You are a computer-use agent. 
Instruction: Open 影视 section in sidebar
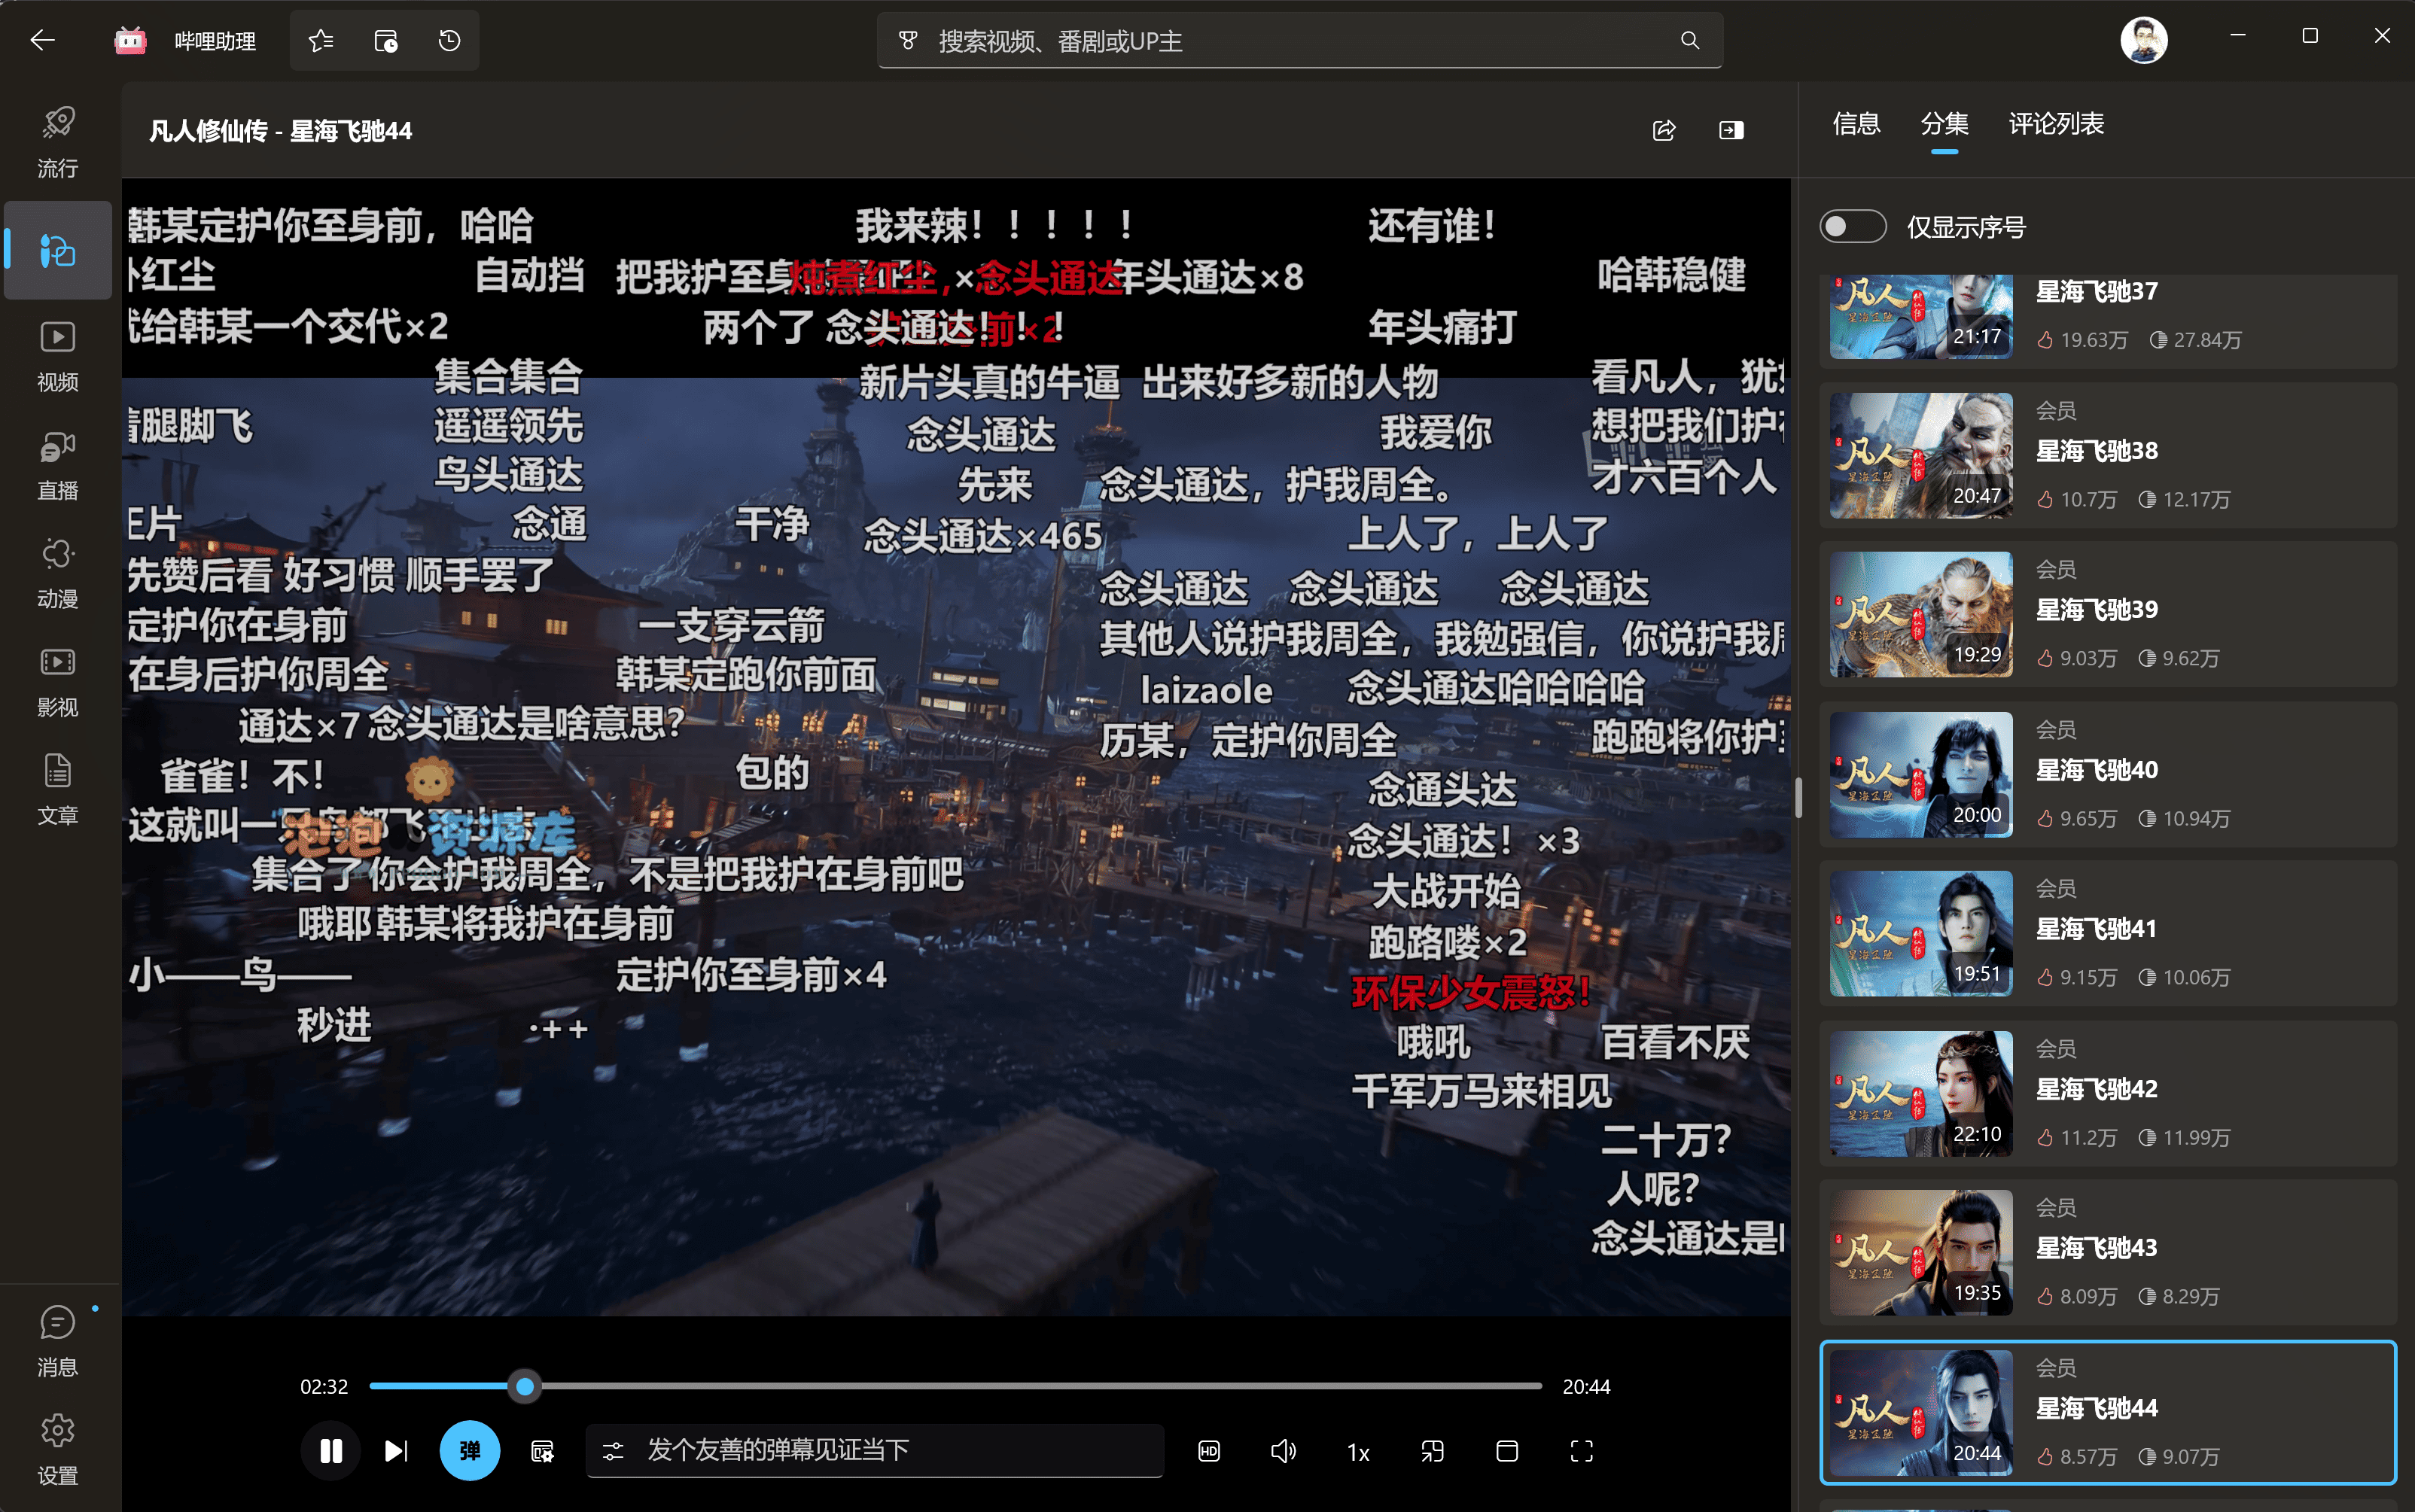[57, 682]
